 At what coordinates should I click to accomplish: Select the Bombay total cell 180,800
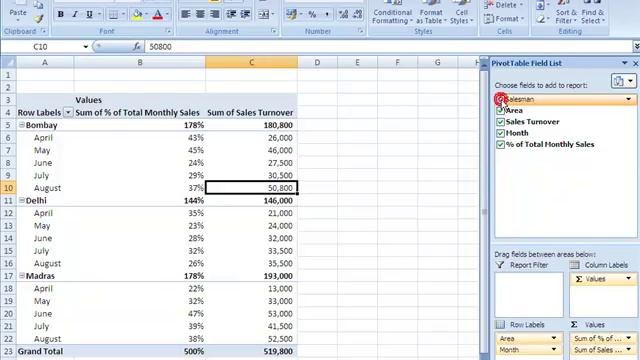[251, 125]
